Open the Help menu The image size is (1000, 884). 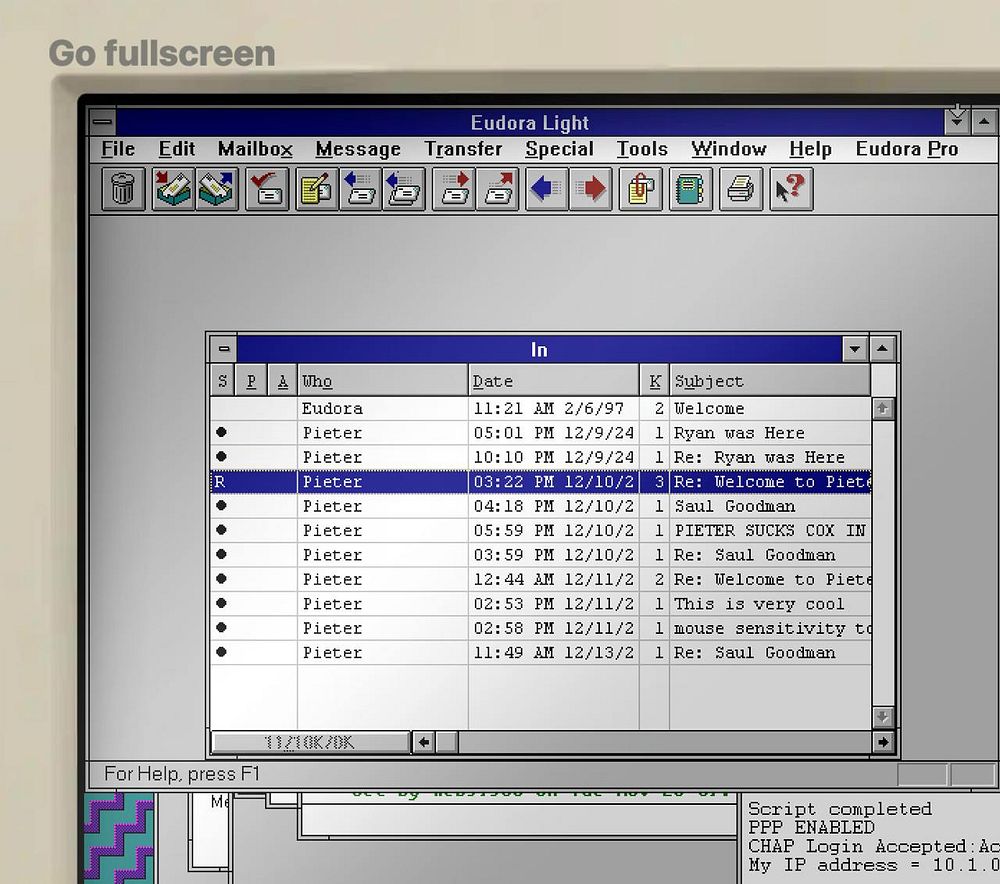click(x=810, y=149)
